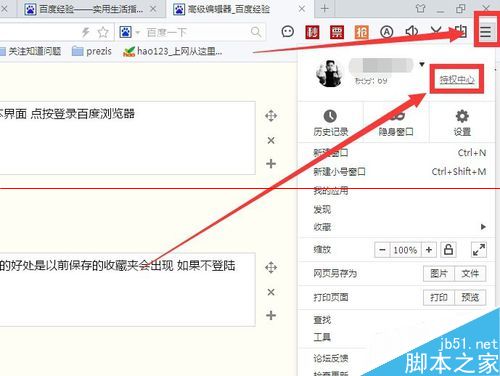Screen dimensions: 500x376
Task: Click the circled A toolbar icon
Action: (386, 32)
